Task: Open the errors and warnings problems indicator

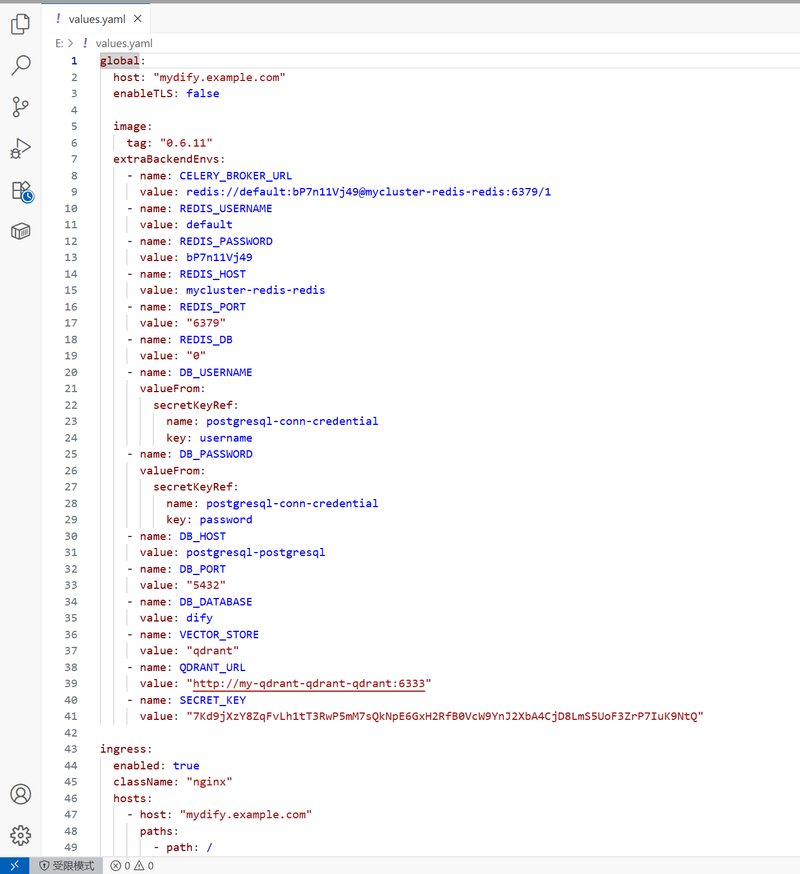Action: 132,865
